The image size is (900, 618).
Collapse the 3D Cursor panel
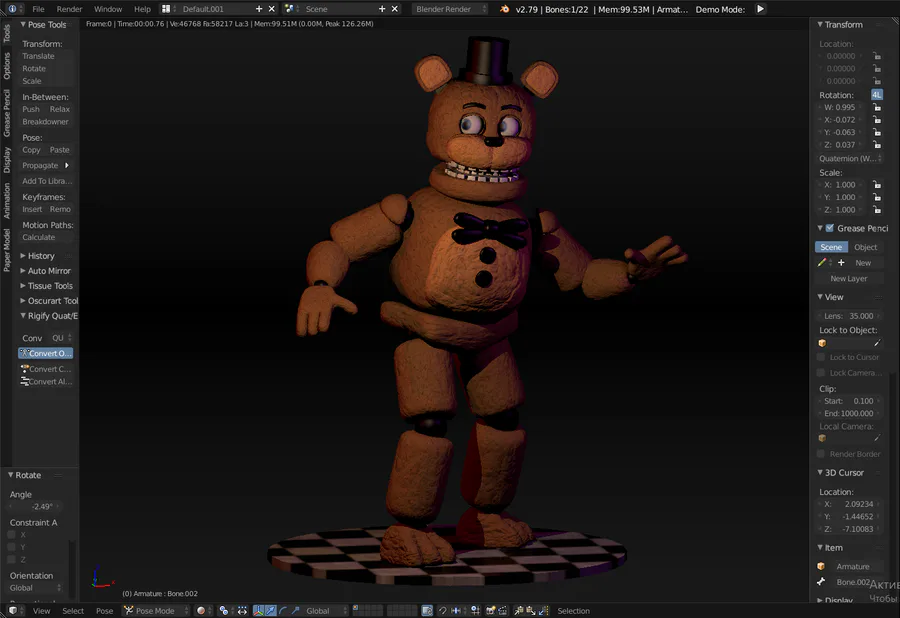[x=820, y=472]
